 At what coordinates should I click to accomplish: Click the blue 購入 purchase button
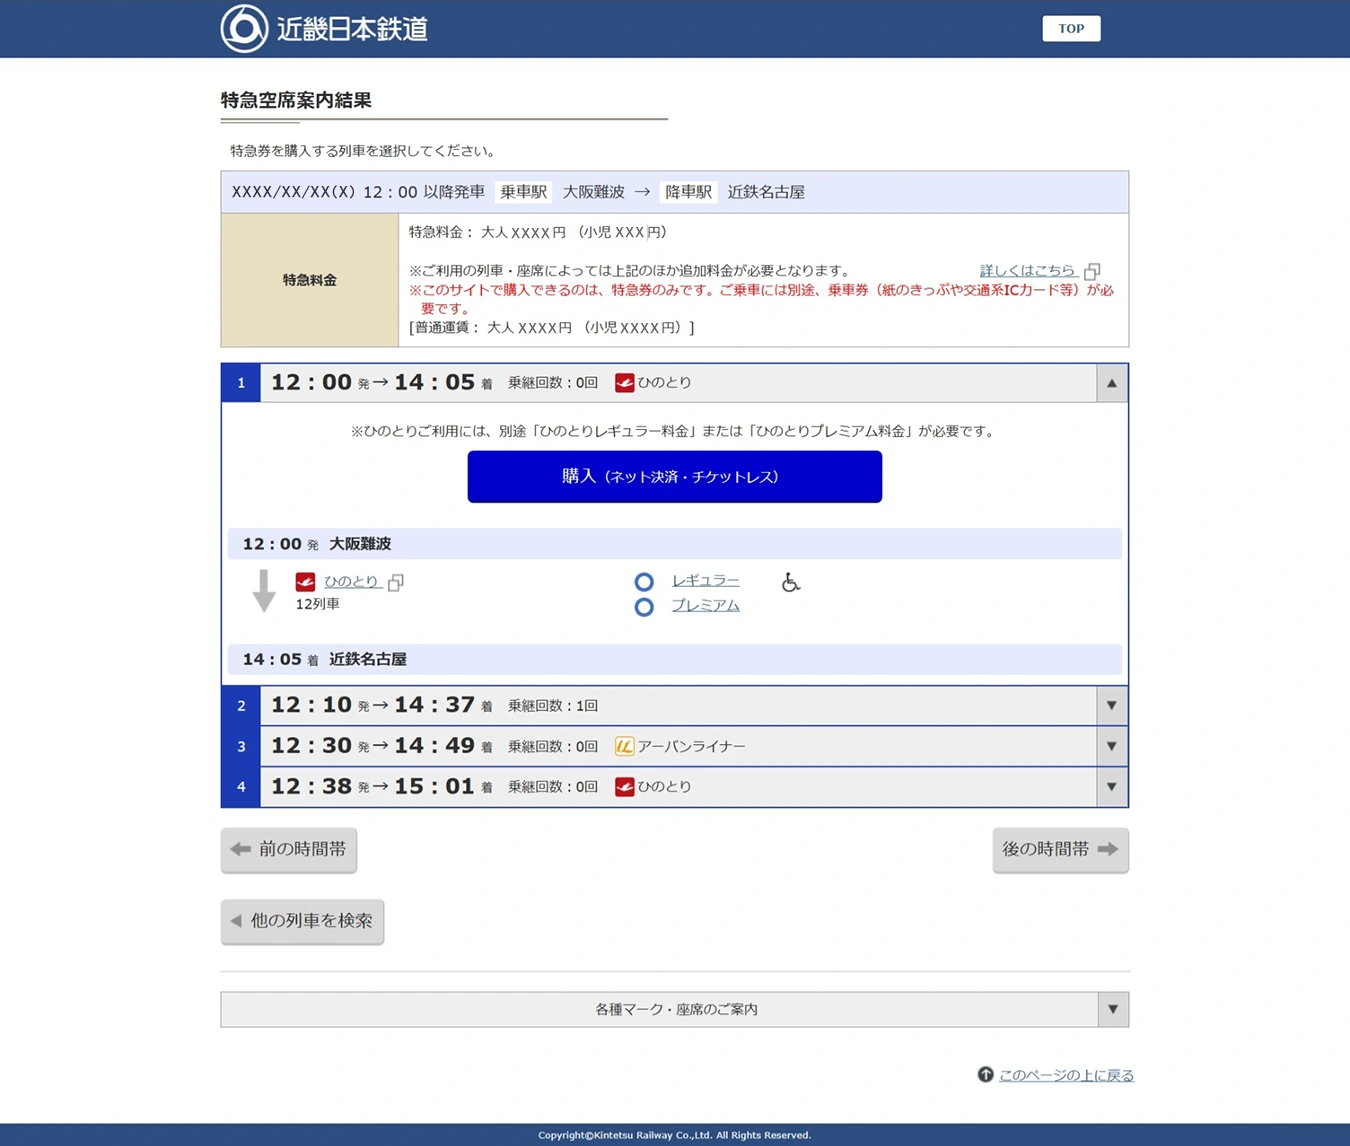(675, 476)
